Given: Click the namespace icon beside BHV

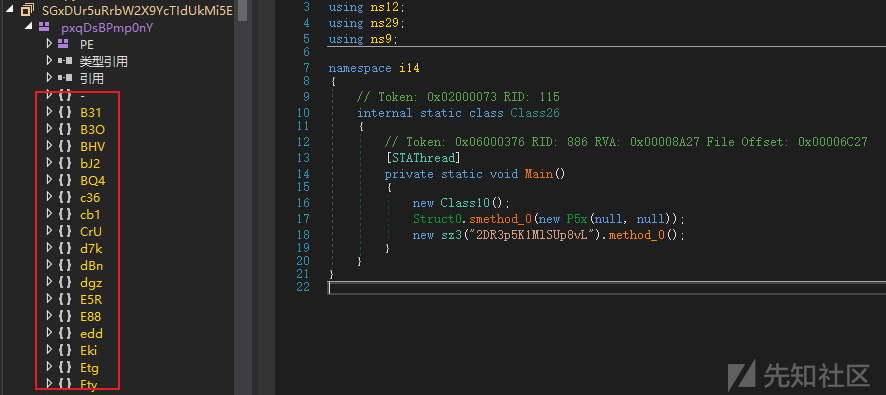Looking at the screenshot, I should point(65,146).
